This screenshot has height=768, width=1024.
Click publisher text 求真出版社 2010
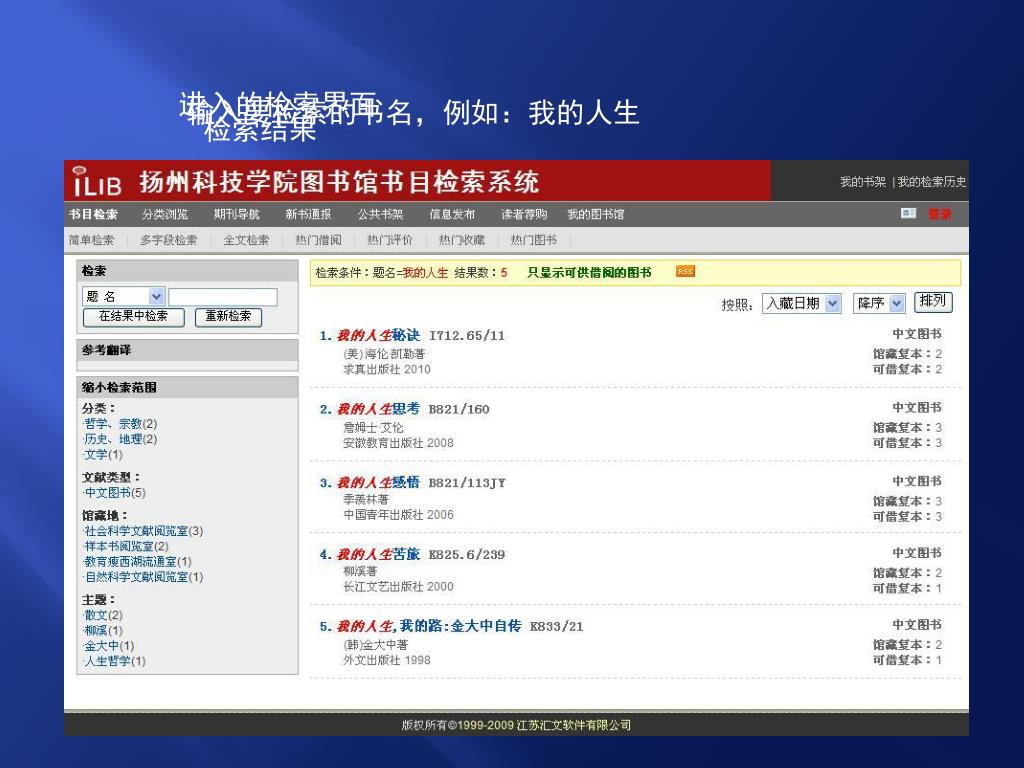pos(387,370)
